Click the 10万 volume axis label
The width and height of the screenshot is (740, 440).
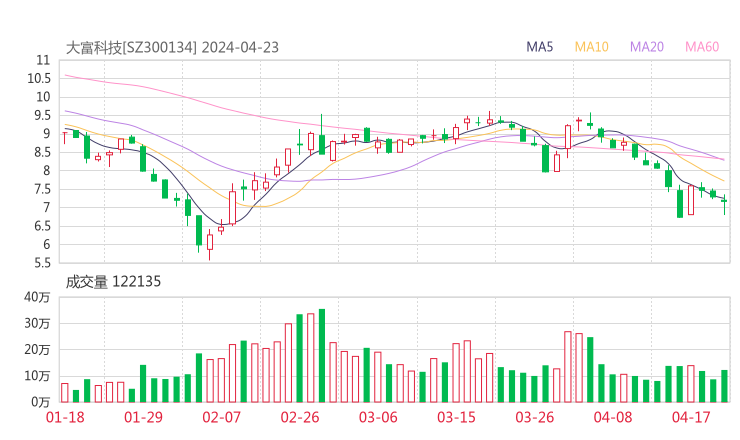pyautogui.click(x=37, y=376)
